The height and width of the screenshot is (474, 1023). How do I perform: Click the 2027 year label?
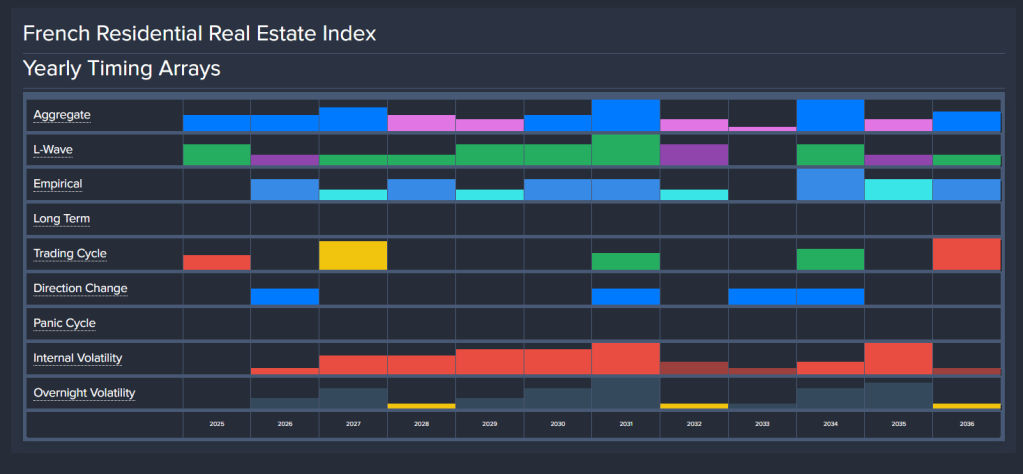[353, 424]
